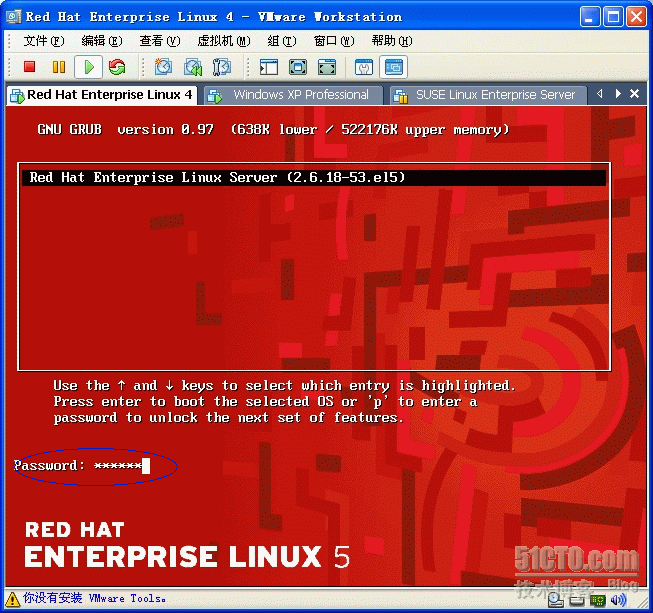The width and height of the screenshot is (653, 613).
Task: Close the VMware Workstation window
Action: 636,17
